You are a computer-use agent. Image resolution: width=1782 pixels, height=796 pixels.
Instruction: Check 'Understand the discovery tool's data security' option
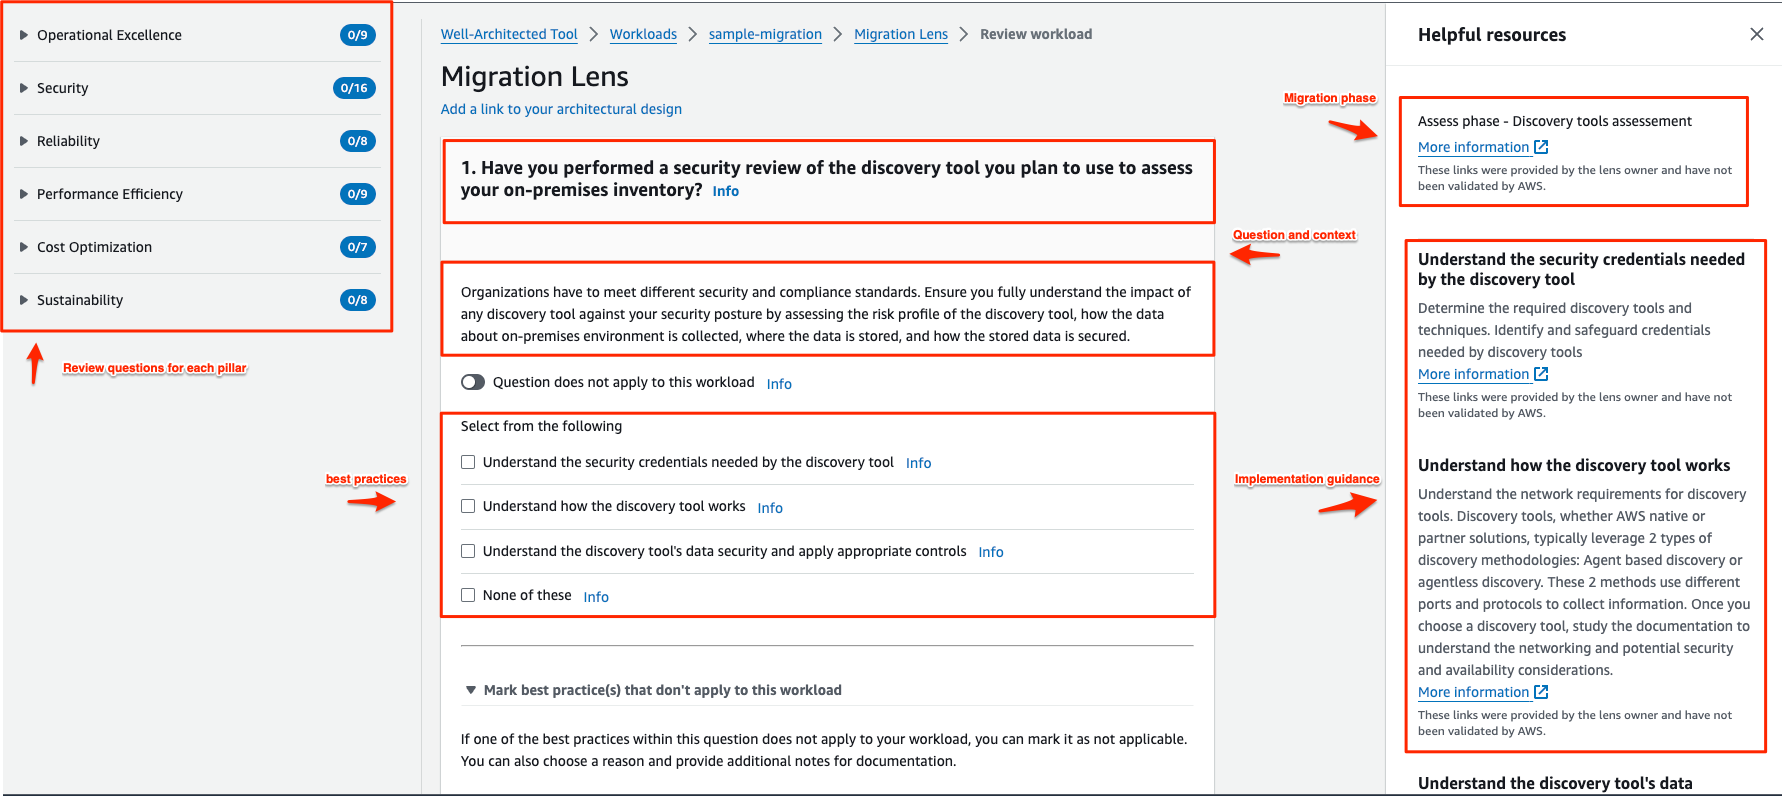tap(468, 551)
